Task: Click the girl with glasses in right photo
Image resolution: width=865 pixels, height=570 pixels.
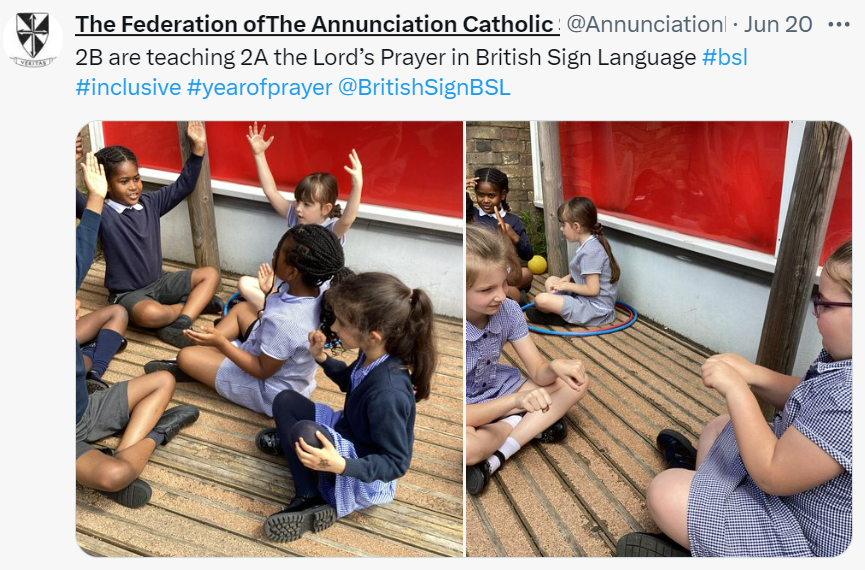Action: pos(772,419)
